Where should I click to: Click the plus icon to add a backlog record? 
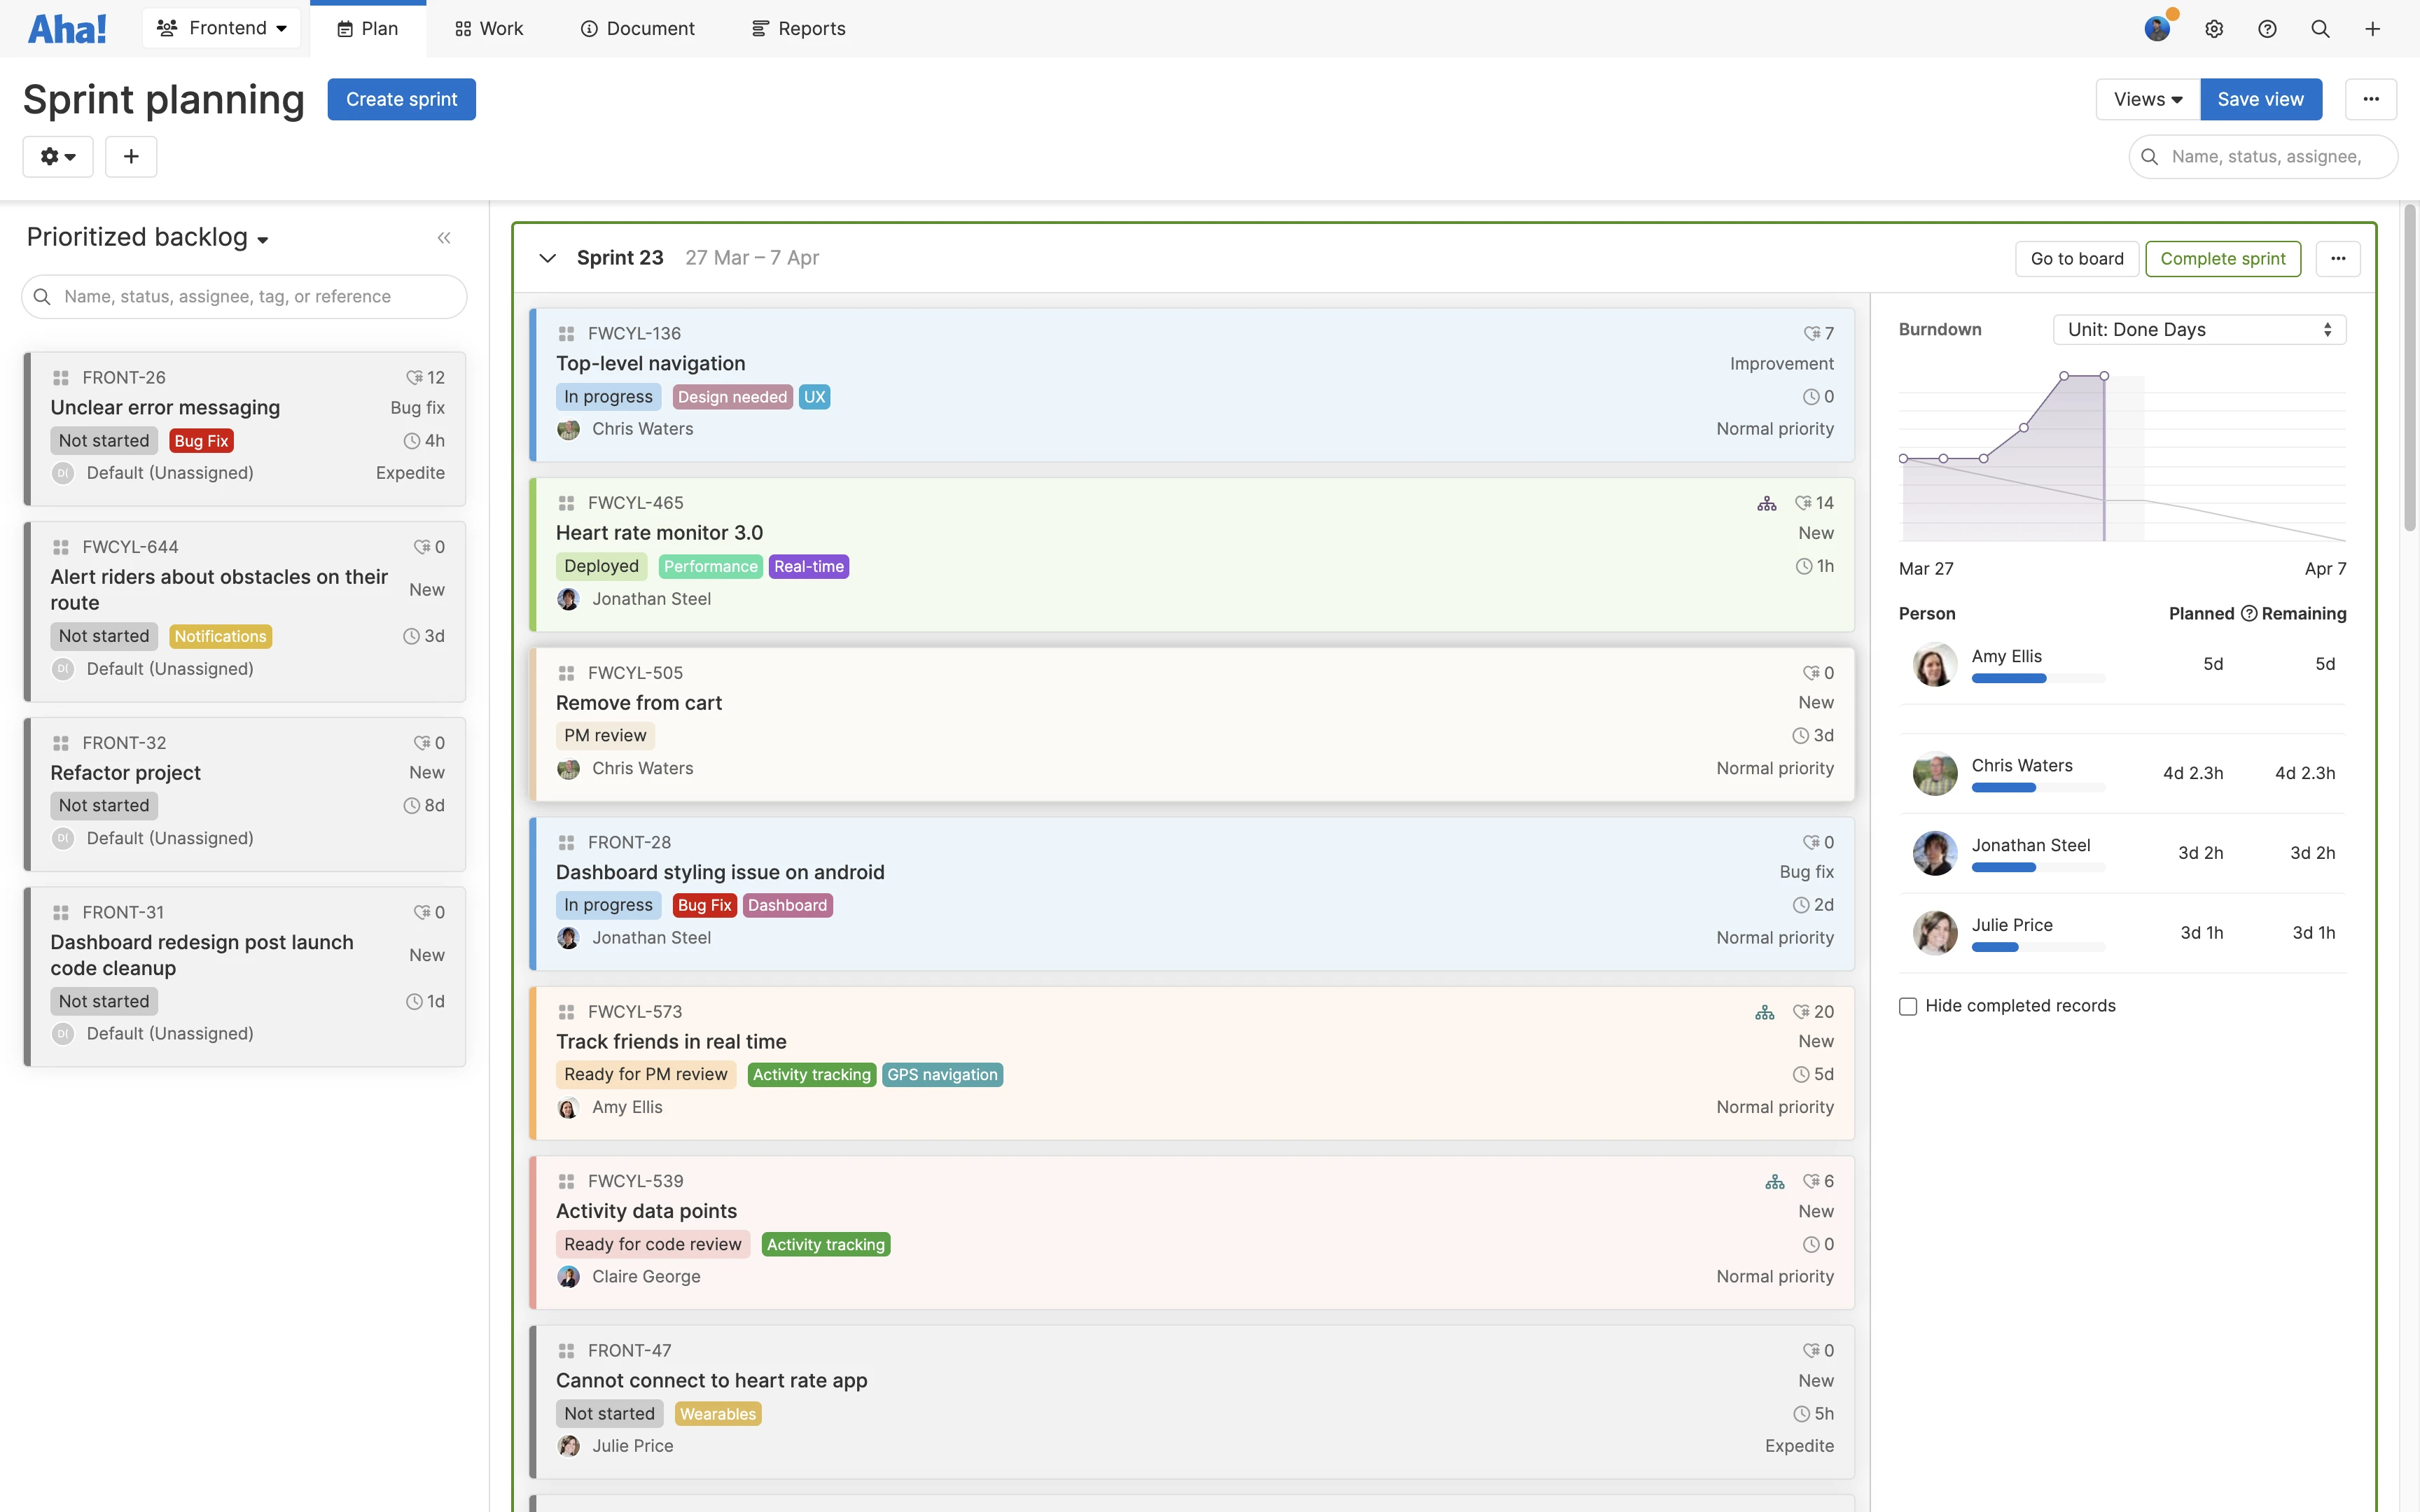click(x=131, y=156)
